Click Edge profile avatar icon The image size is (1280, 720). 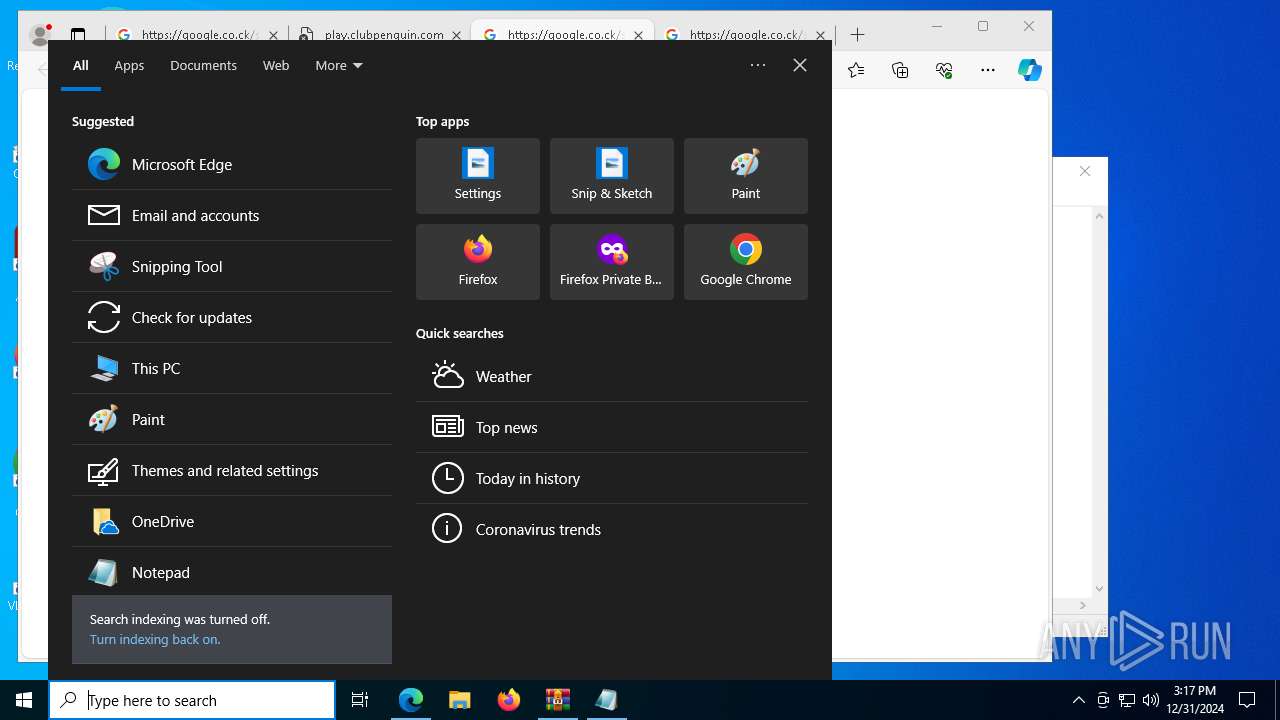click(x=40, y=35)
